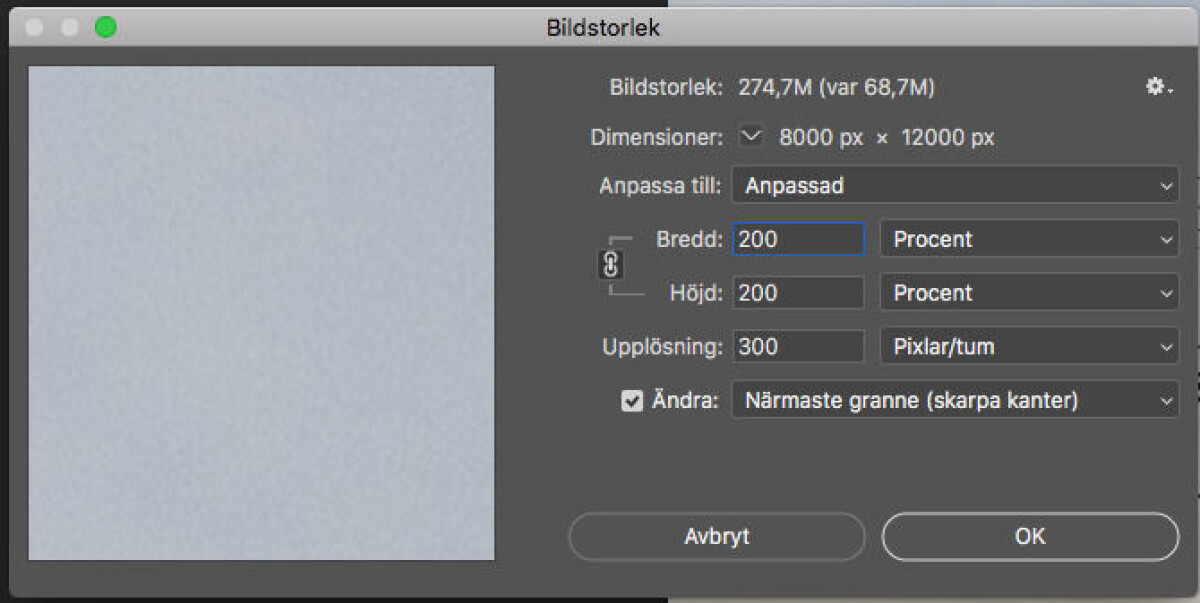The height and width of the screenshot is (603, 1200).
Task: Click the Upplösning label
Action: click(x=662, y=348)
